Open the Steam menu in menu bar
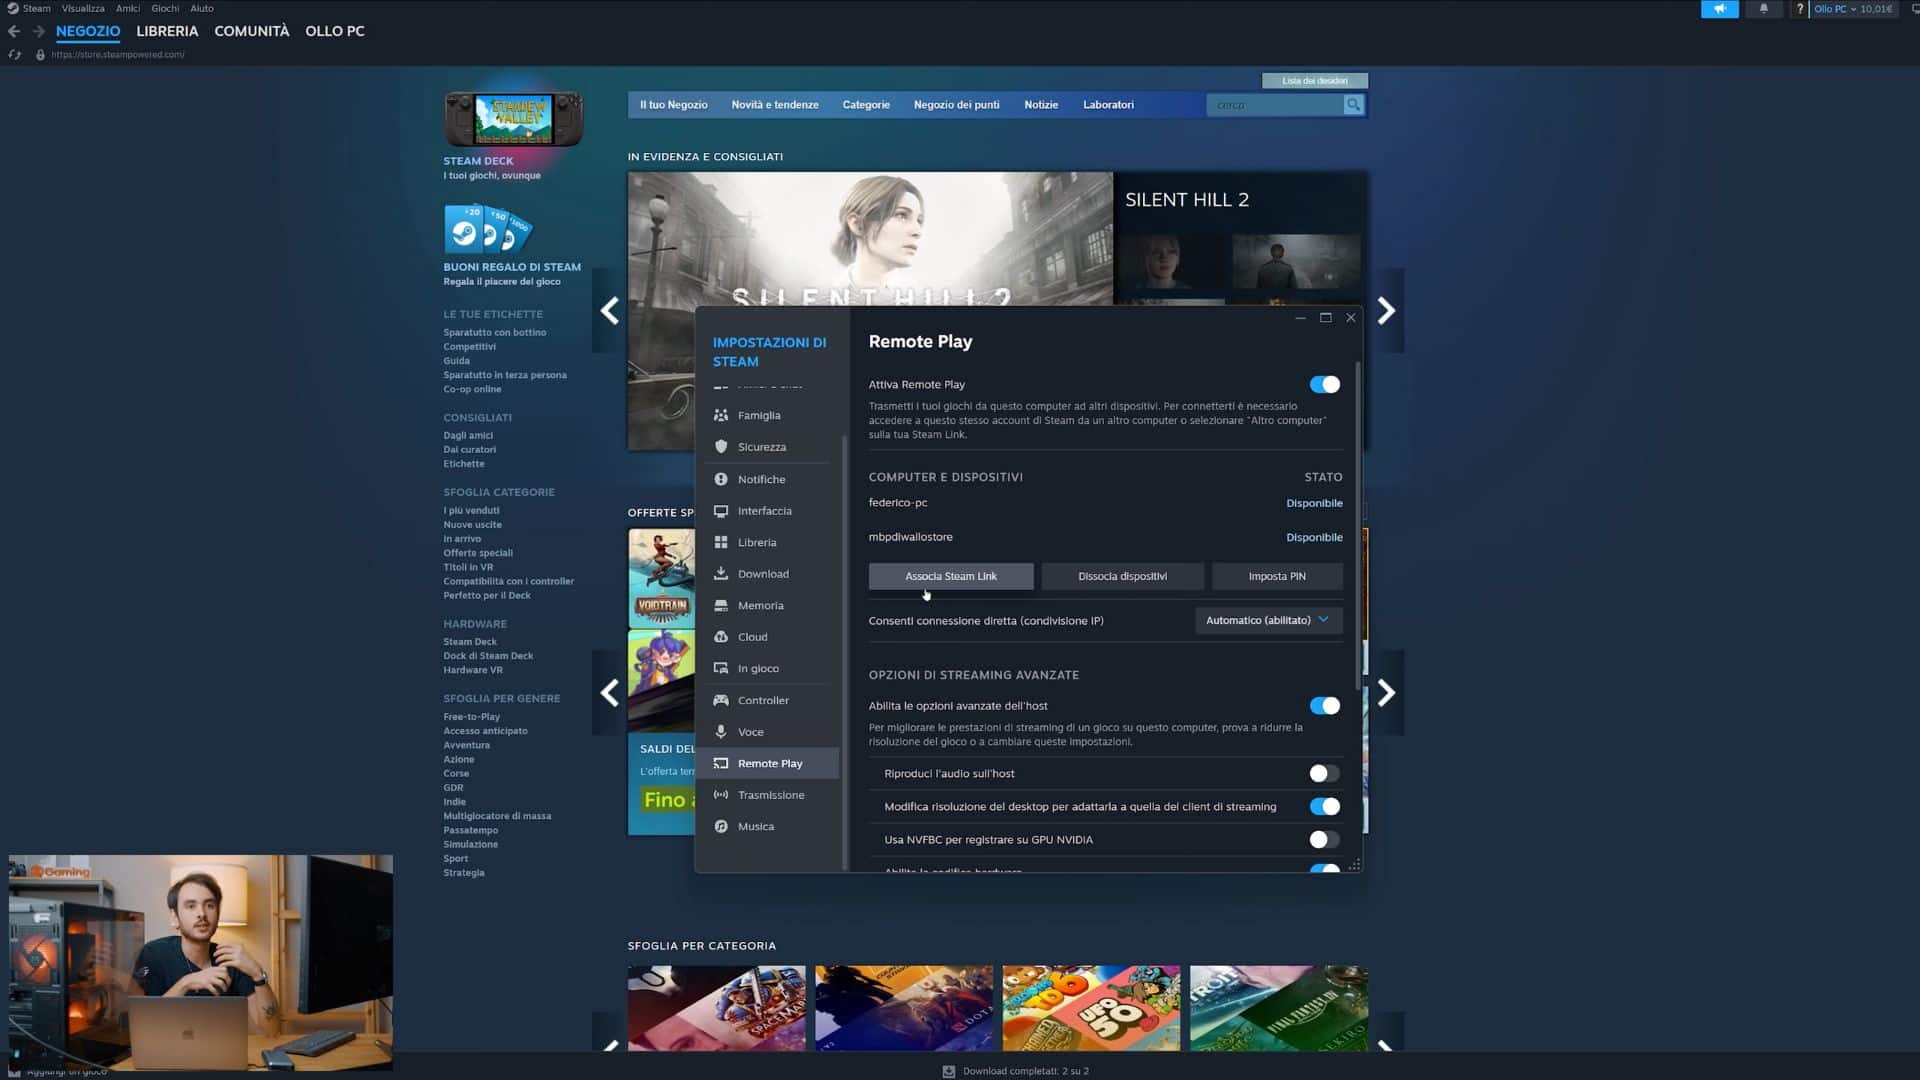1920x1080 pixels. click(36, 8)
